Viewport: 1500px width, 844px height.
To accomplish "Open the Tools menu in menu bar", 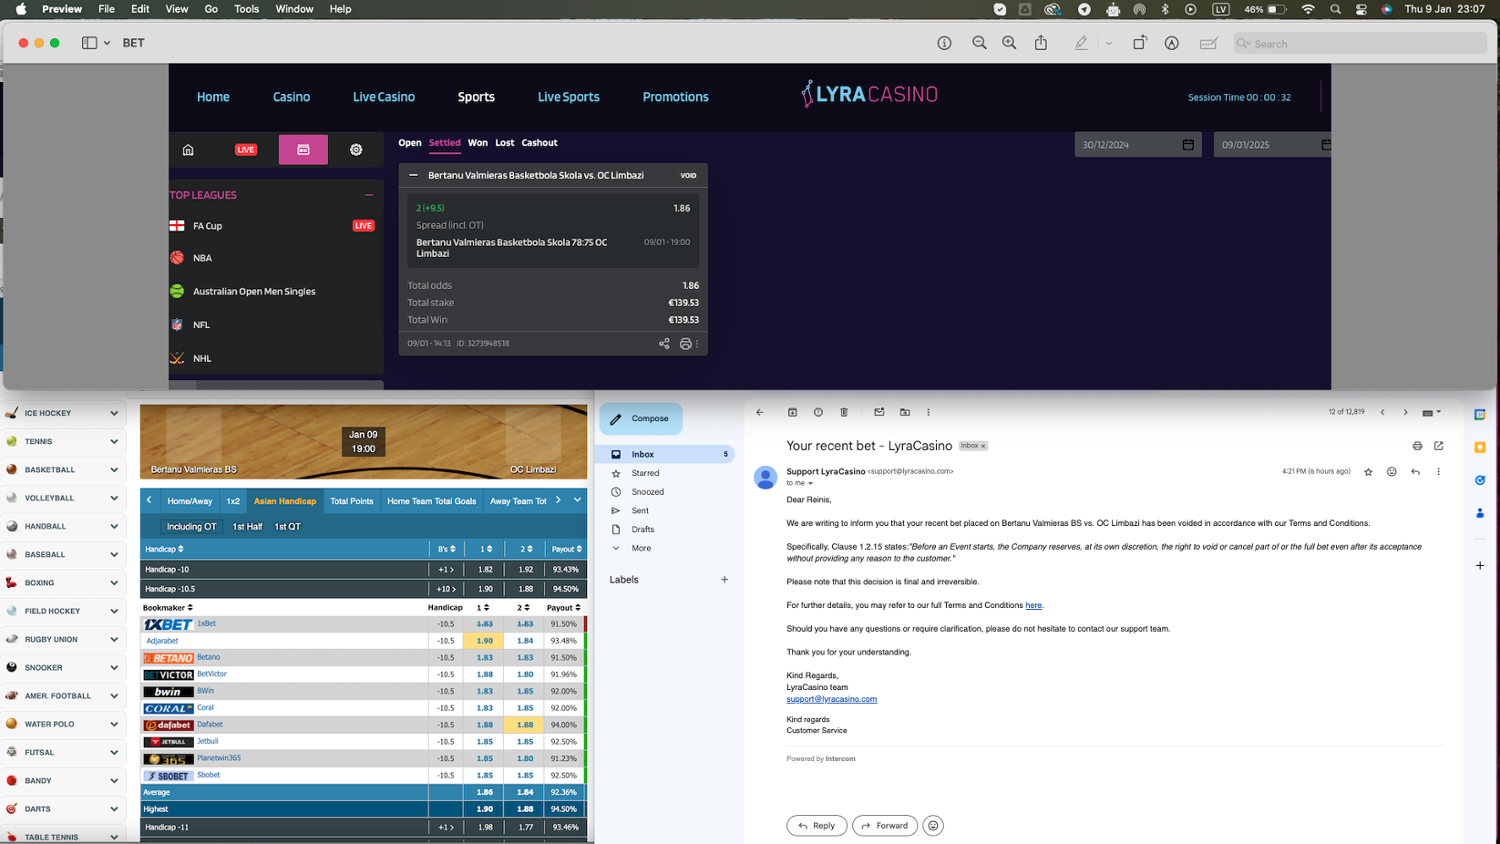I will (x=246, y=9).
